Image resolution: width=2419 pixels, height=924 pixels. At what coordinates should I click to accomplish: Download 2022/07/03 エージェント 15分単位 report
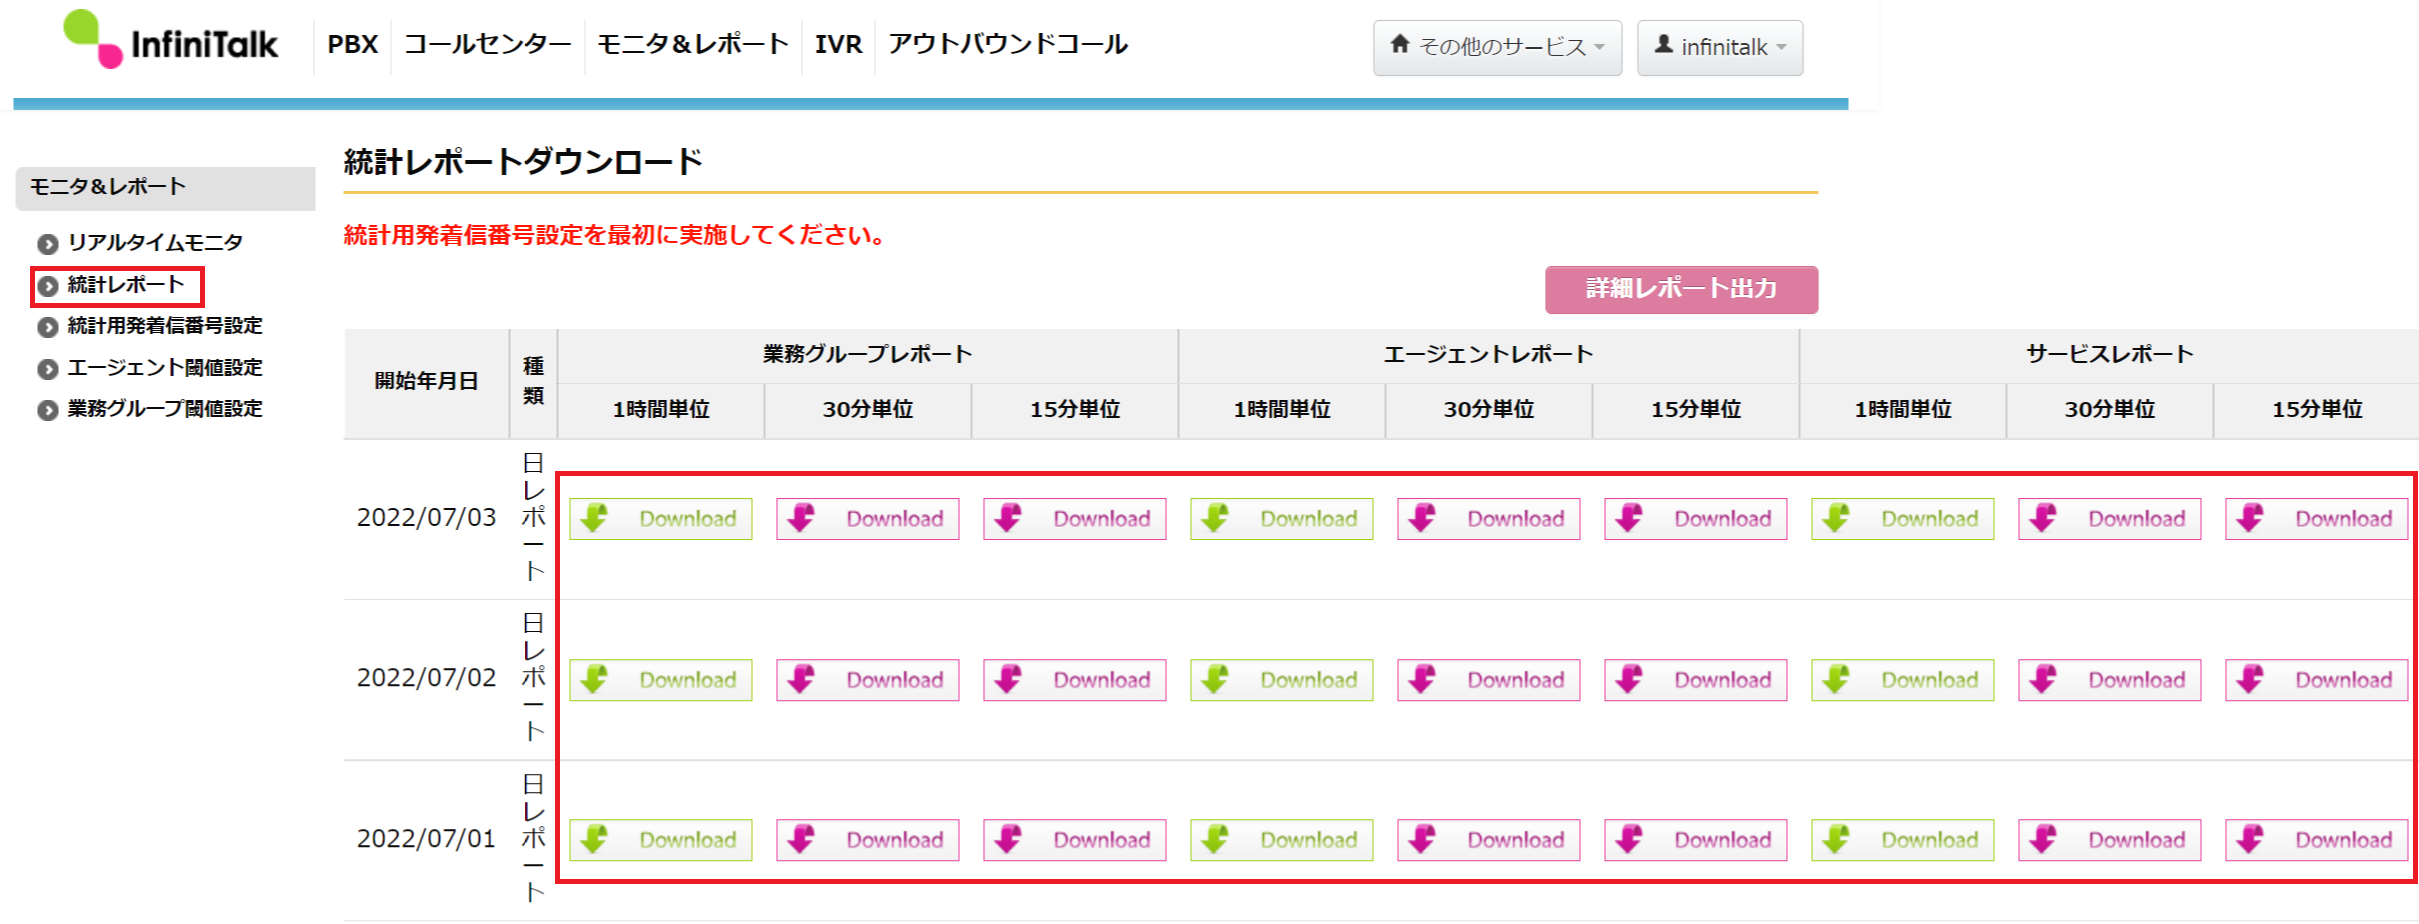[1696, 519]
